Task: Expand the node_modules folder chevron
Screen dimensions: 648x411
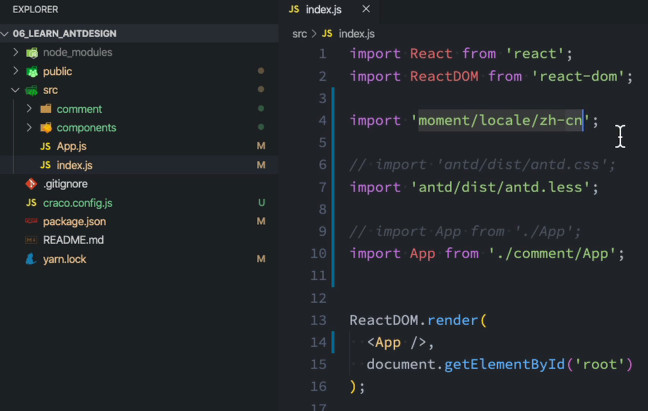Action: coord(16,52)
